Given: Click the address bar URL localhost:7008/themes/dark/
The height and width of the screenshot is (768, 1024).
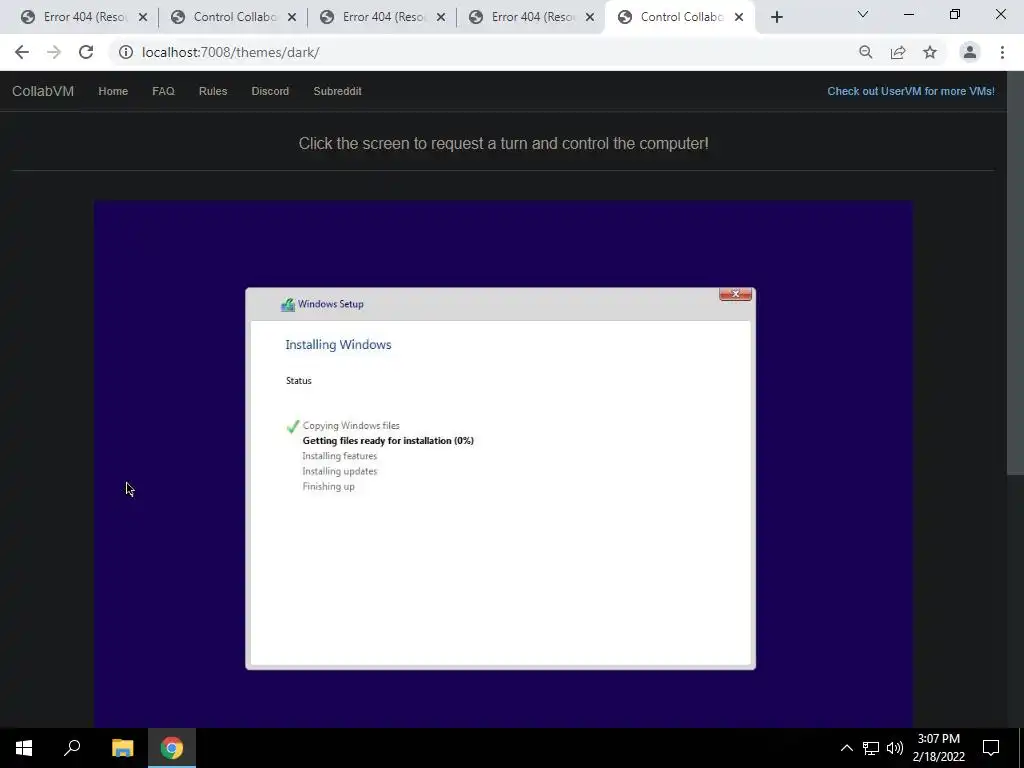Looking at the screenshot, I should [231, 52].
